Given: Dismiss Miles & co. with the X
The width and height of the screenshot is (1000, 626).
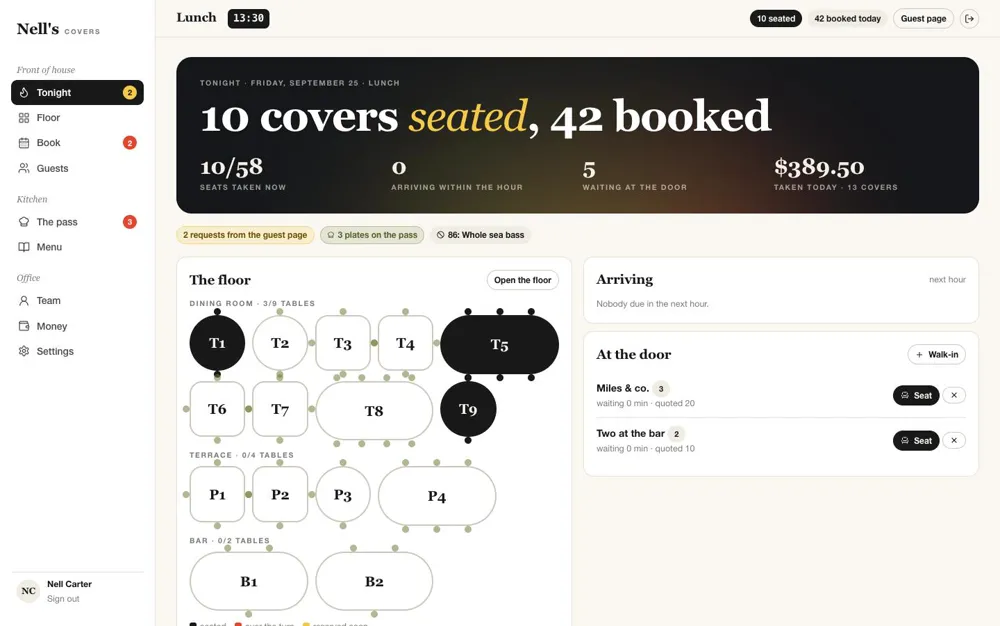Looking at the screenshot, I should click(954, 395).
